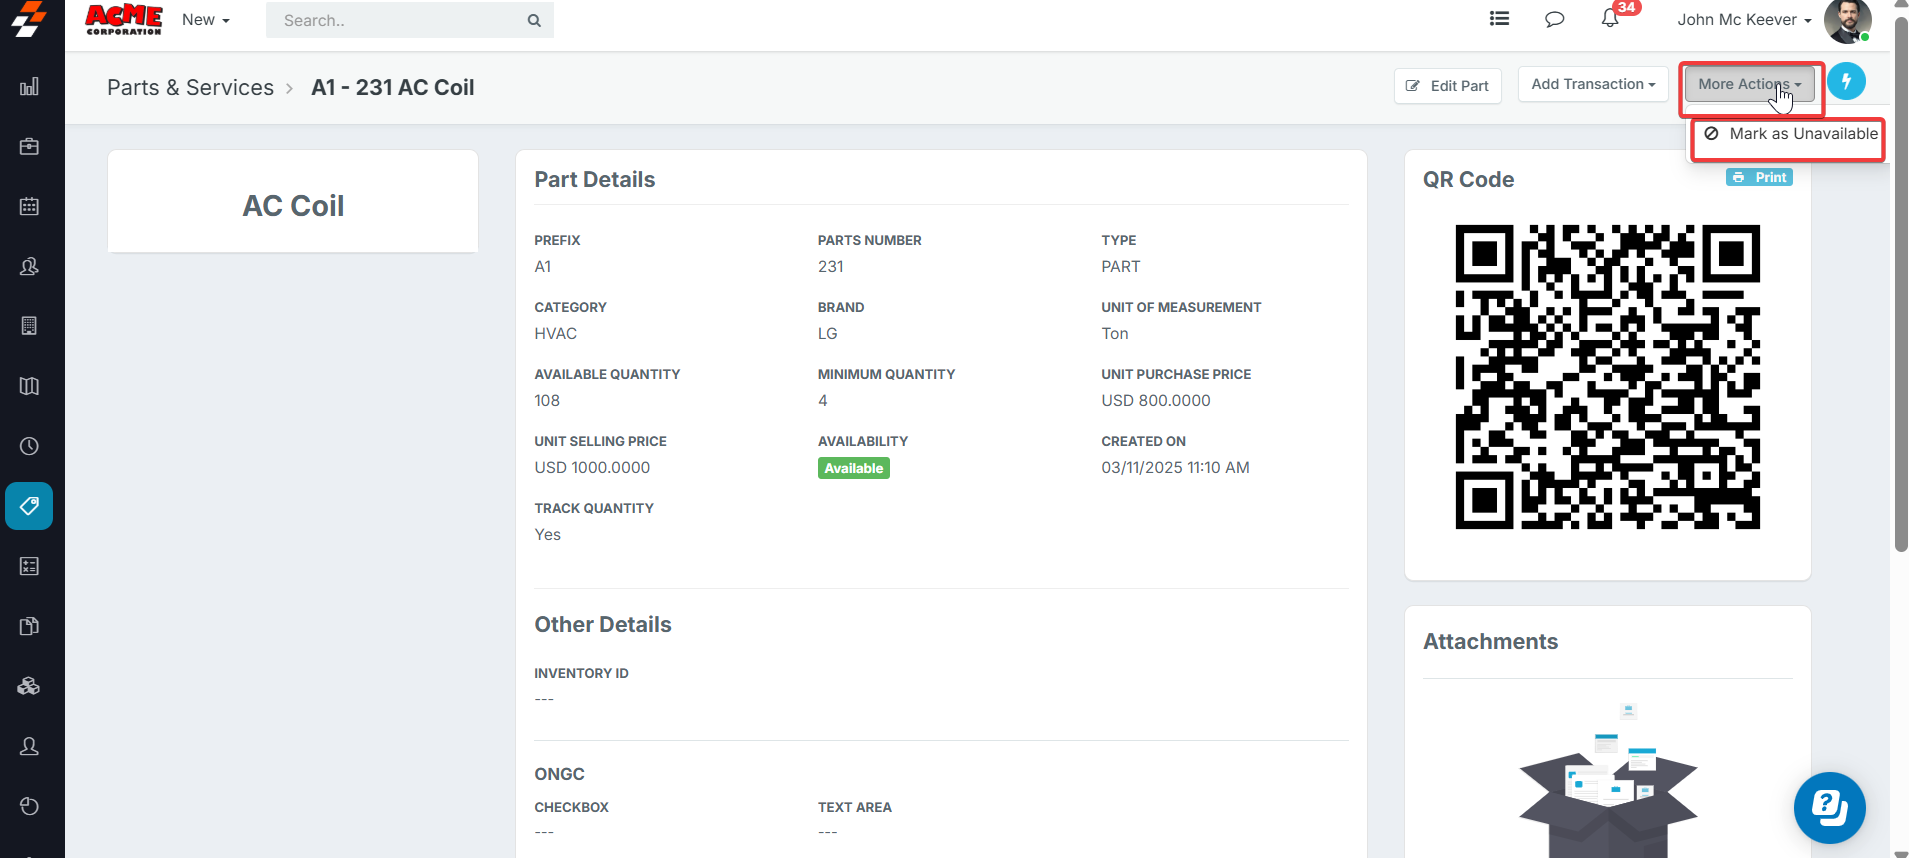The width and height of the screenshot is (1909, 858).
Task: Expand the John Mc Keever user menu
Action: (x=1743, y=20)
